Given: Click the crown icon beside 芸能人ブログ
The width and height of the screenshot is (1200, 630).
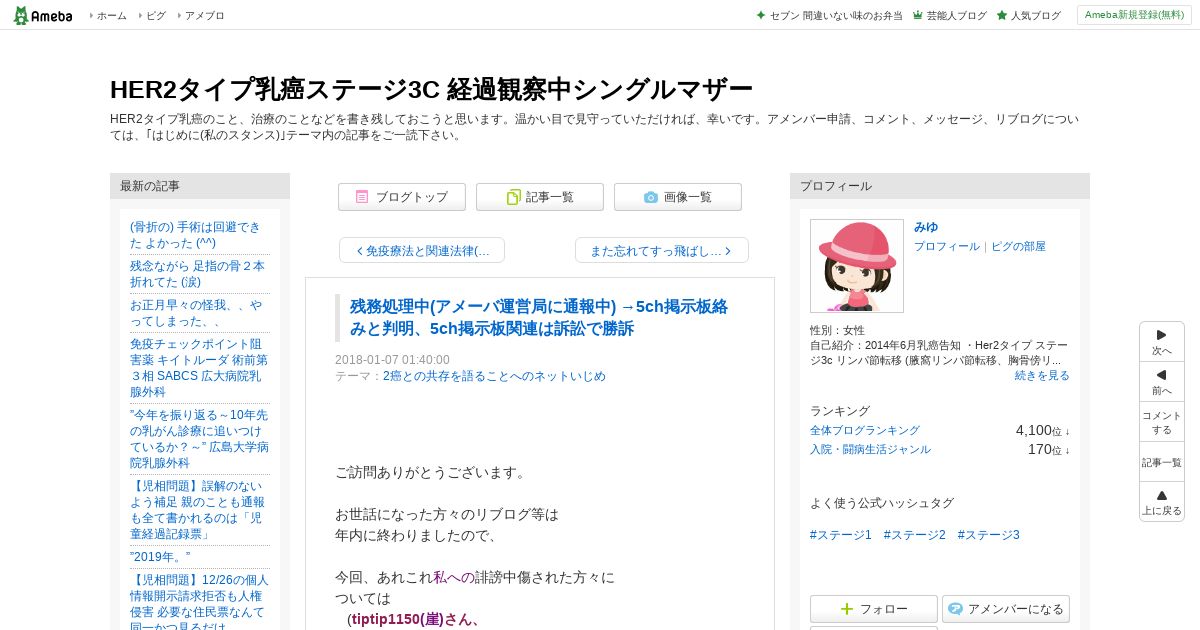Looking at the screenshot, I should (x=918, y=15).
